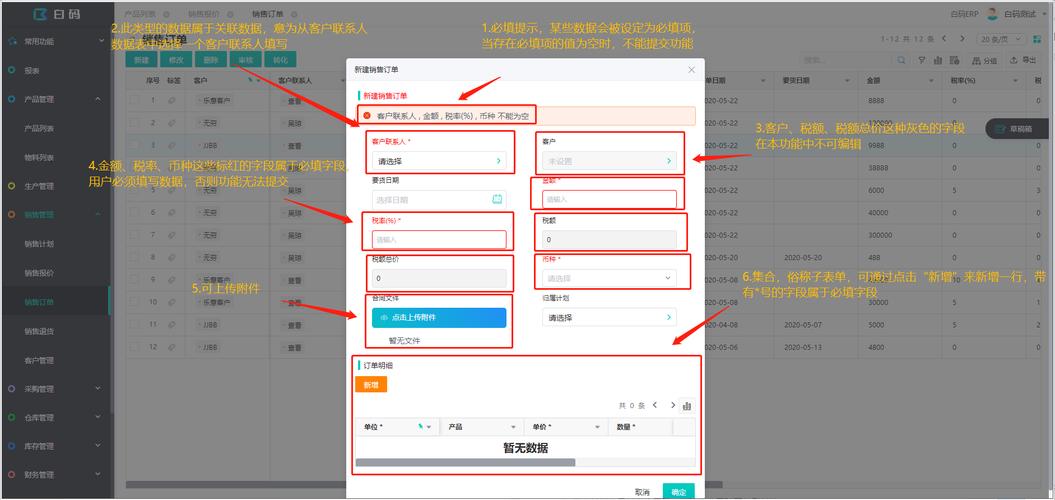Click the pin icon in 单位 column header
This screenshot has width=1055, height=500.
click(421, 427)
